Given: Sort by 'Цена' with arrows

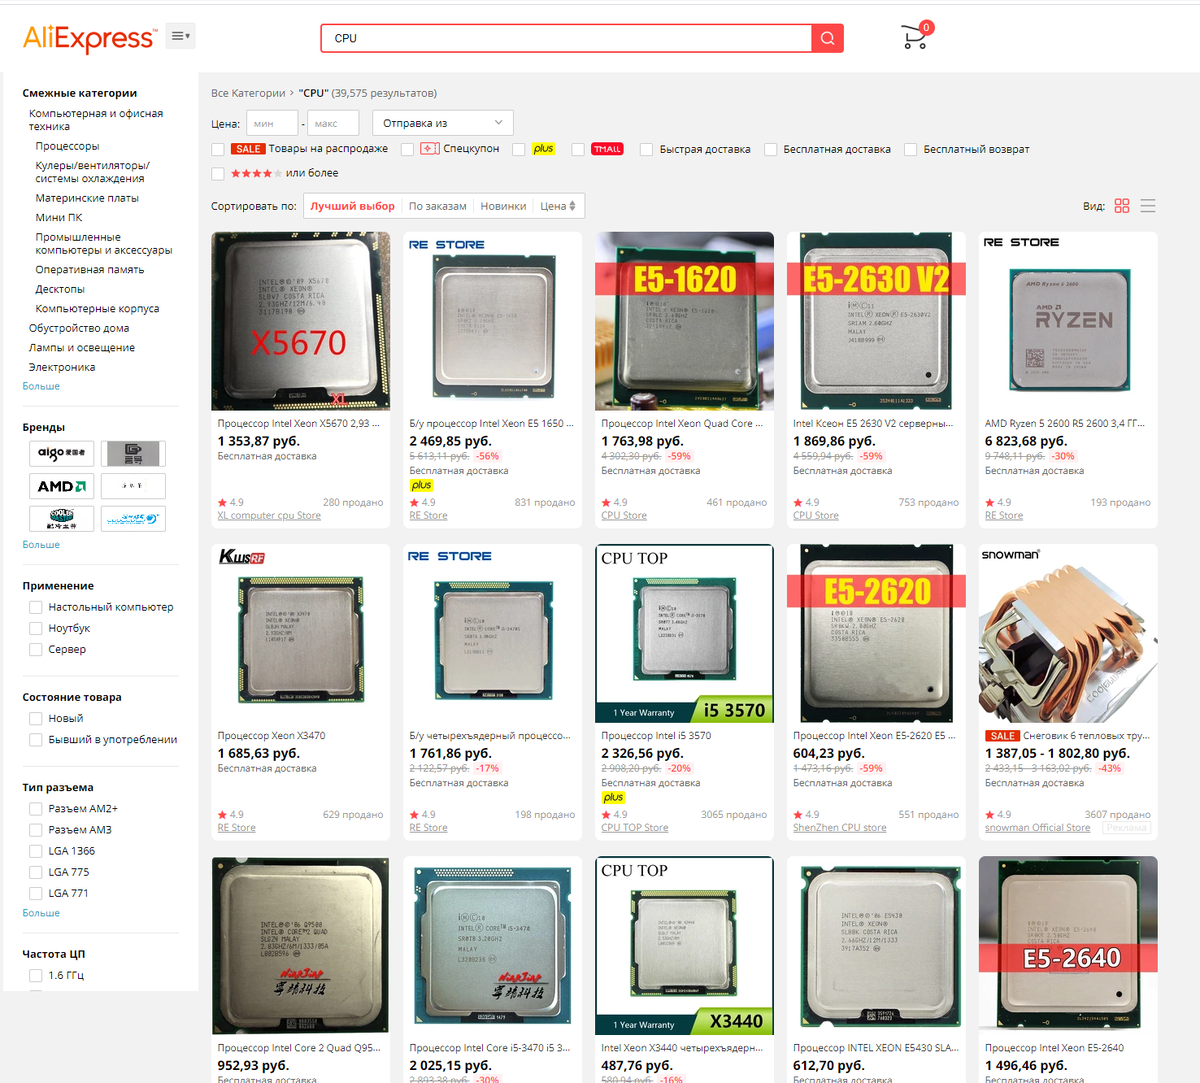Looking at the screenshot, I should coord(558,206).
